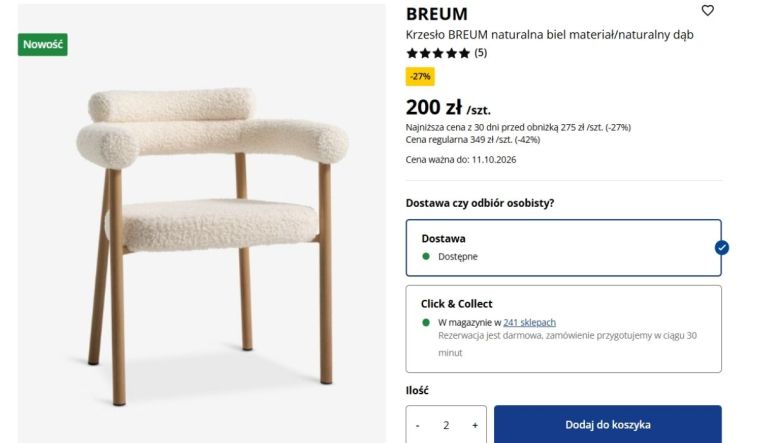Click the Cena regularna 349 zł line
759x443 pixels.
(472, 140)
